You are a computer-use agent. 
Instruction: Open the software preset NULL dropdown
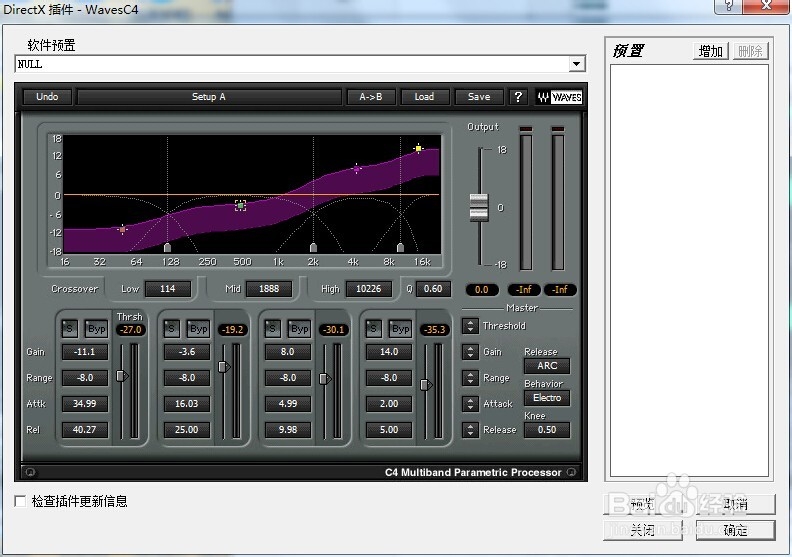click(x=576, y=64)
